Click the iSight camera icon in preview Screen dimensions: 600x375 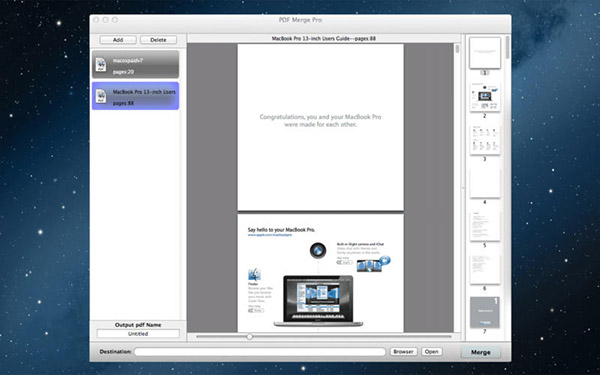(x=318, y=251)
